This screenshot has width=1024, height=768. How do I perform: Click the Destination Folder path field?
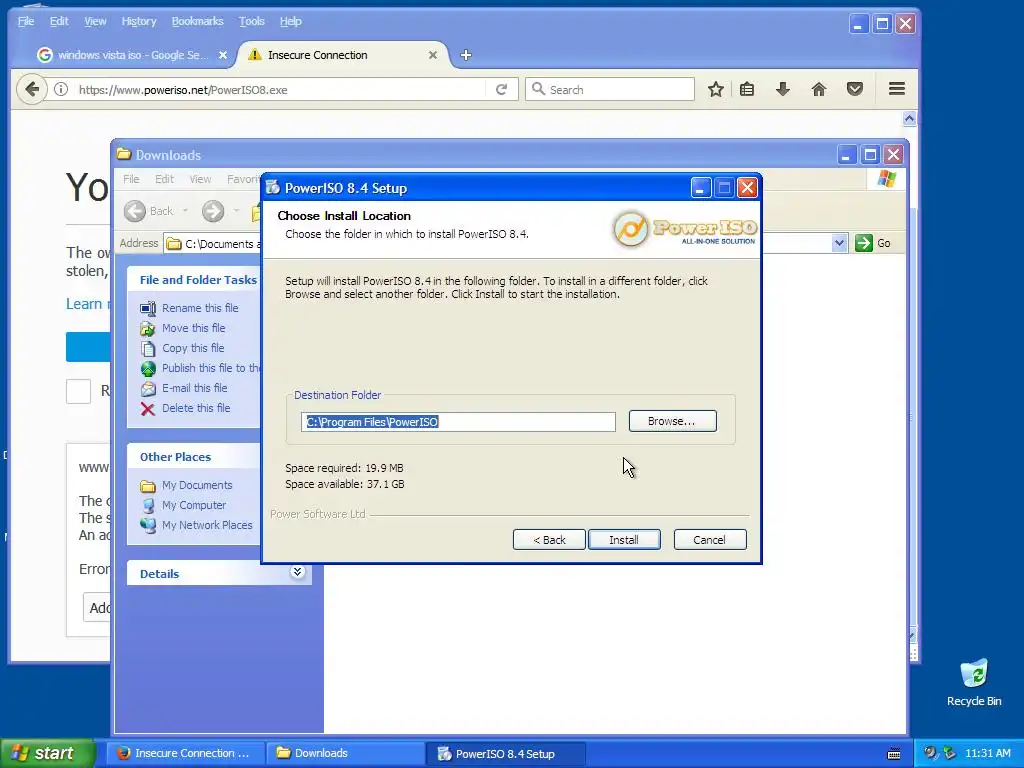pos(458,422)
